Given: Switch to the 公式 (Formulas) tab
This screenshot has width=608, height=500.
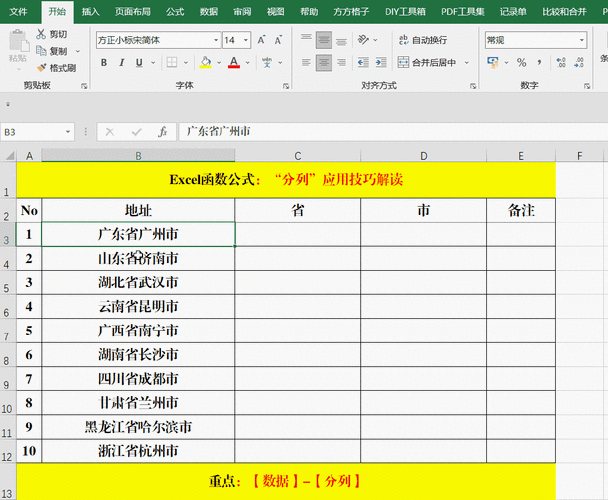Looking at the screenshot, I should click(175, 12).
